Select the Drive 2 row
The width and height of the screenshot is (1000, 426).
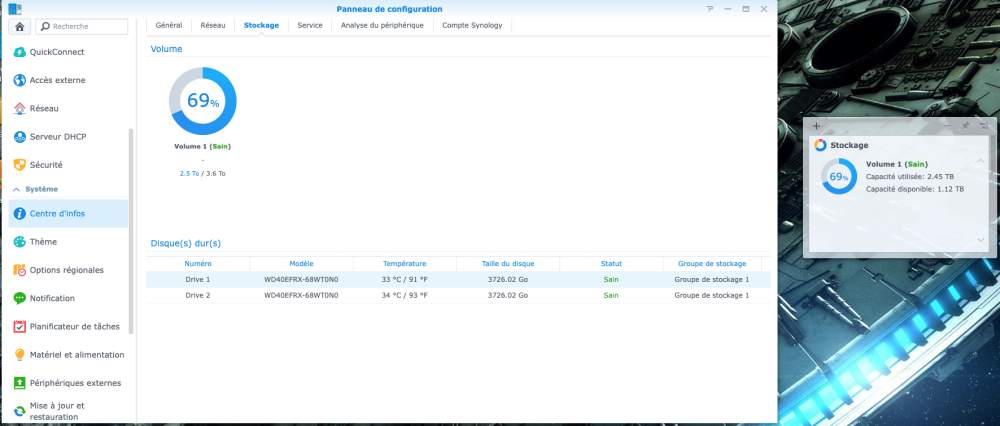[458, 295]
